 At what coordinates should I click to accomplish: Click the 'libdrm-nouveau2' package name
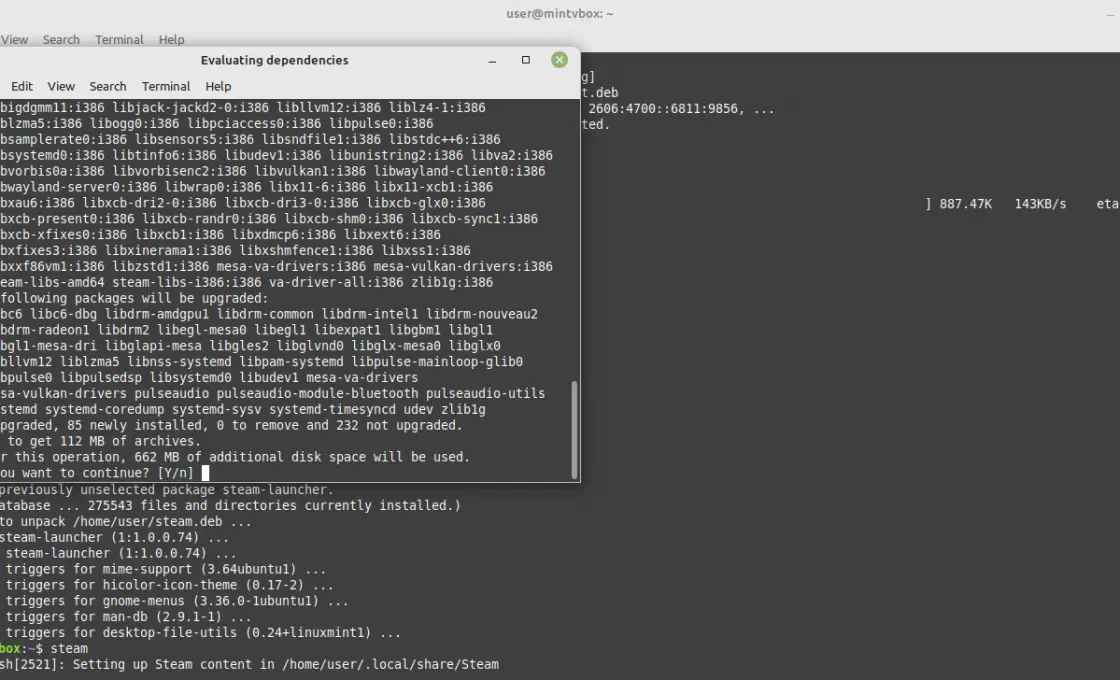pyautogui.click(x=482, y=314)
